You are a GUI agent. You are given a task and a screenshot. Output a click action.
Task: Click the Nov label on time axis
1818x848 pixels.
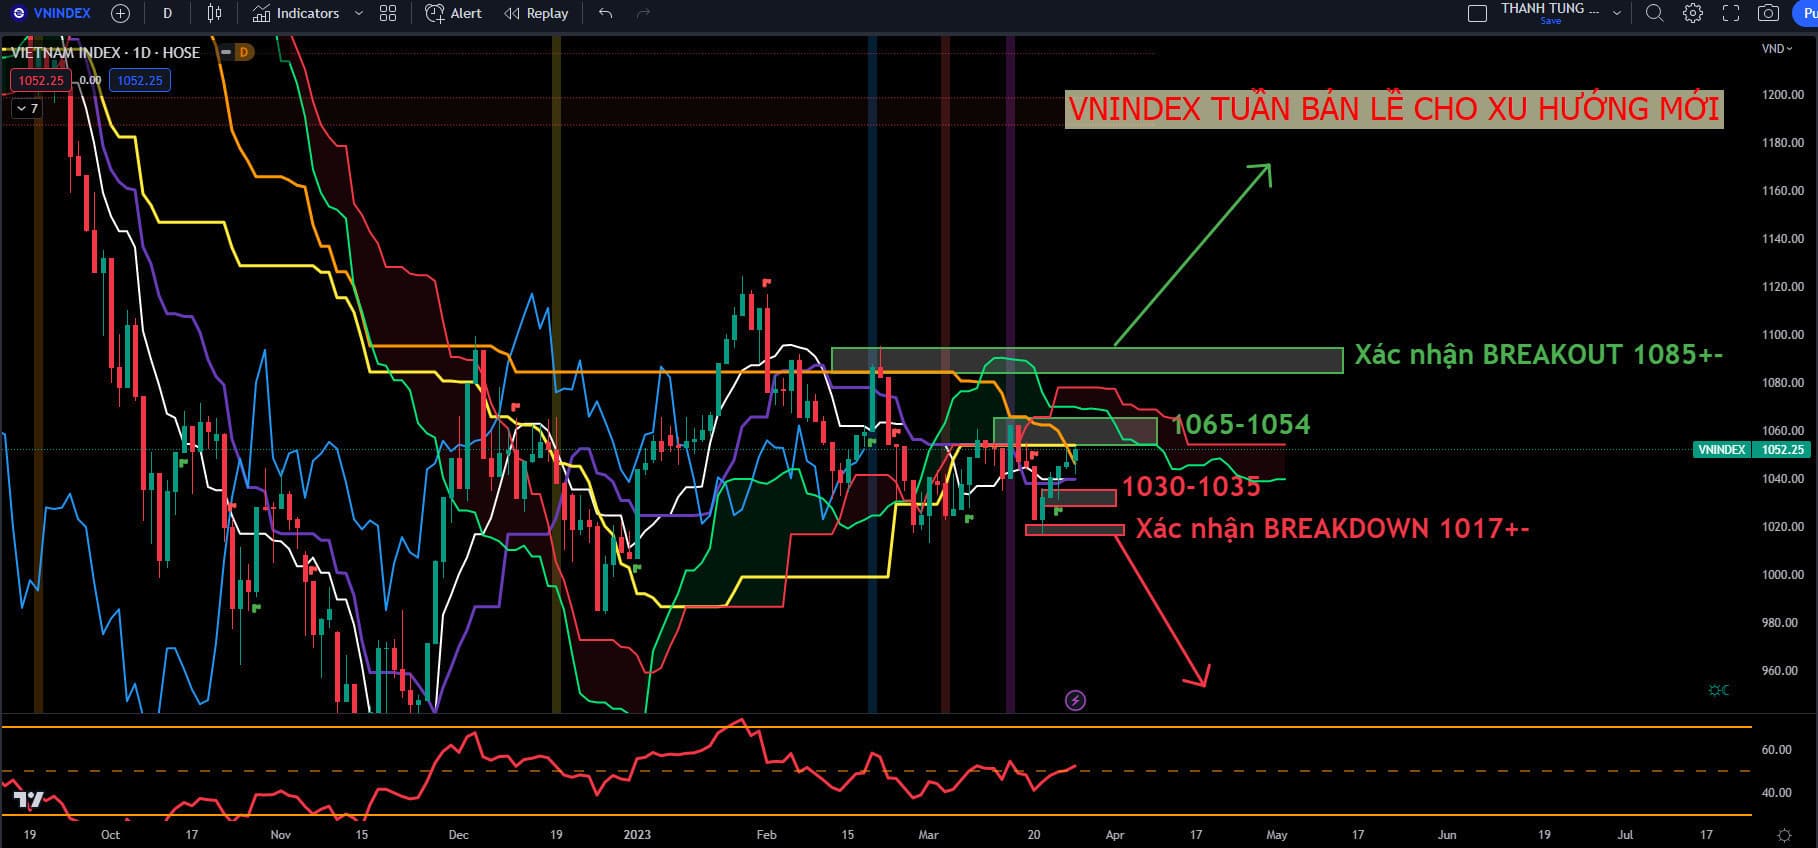coord(281,835)
